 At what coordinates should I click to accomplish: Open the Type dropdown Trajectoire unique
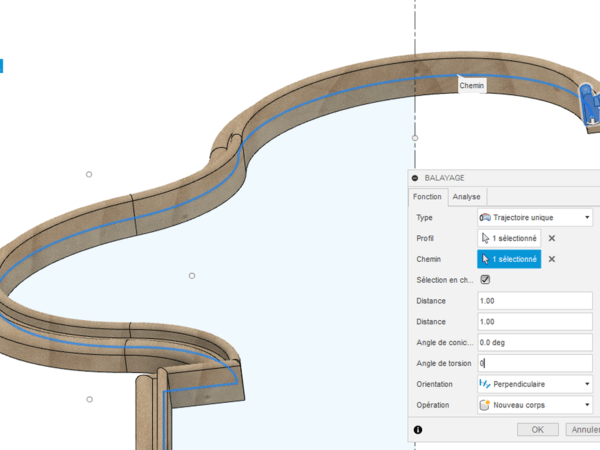[535, 217]
